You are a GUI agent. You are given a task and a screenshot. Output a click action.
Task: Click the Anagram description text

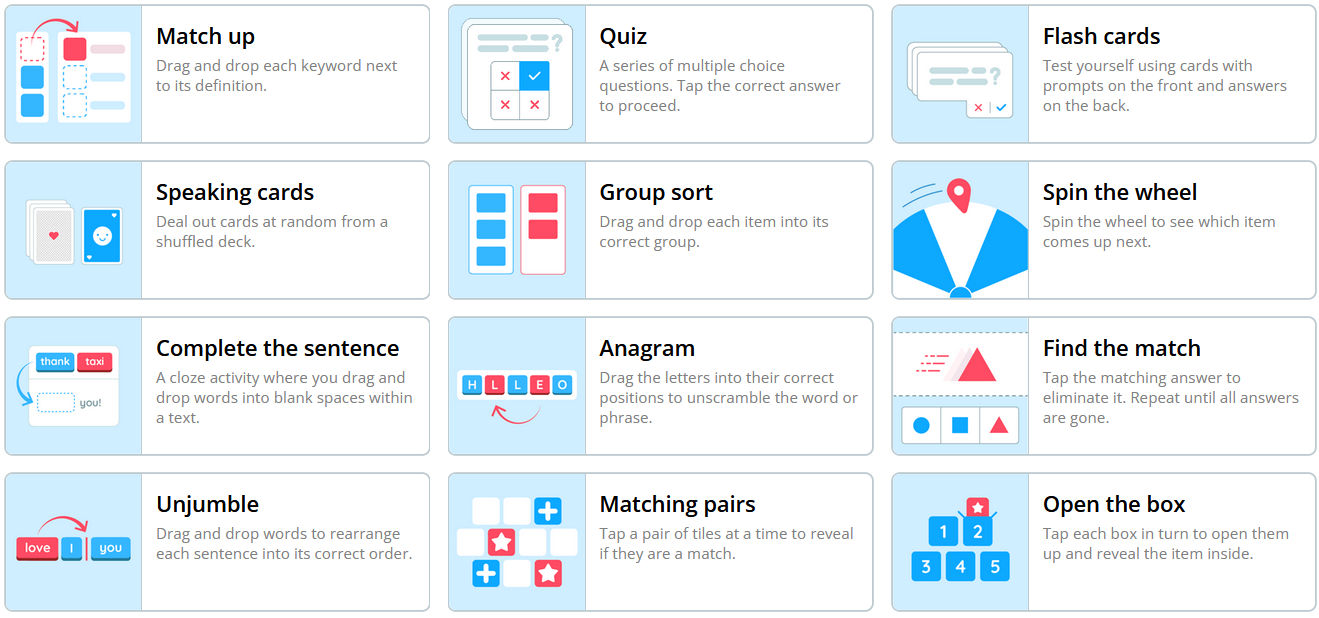coord(728,398)
